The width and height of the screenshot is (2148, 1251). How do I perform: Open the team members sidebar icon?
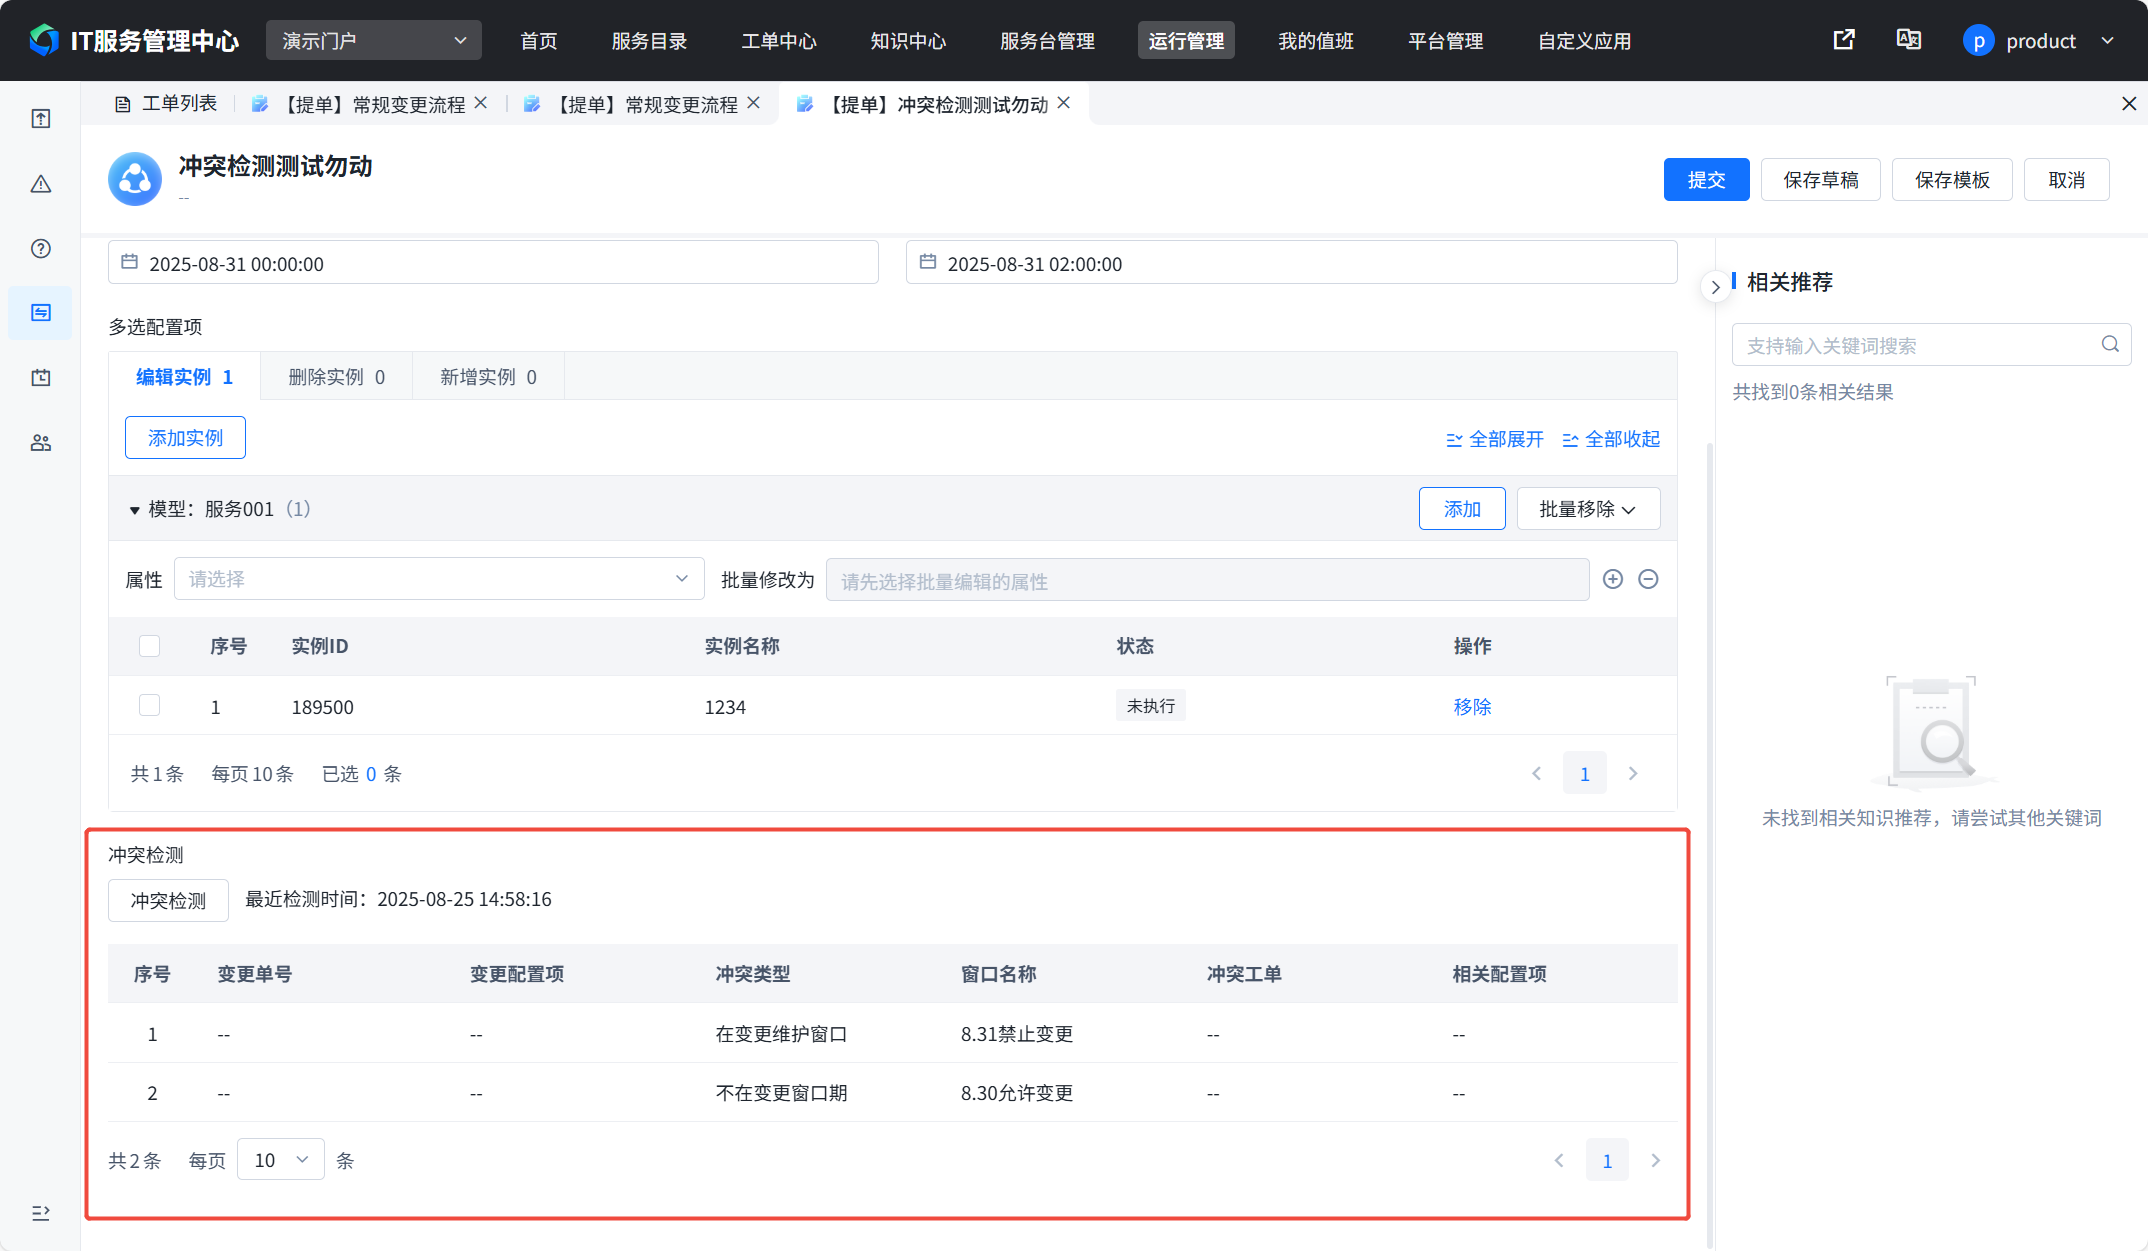[x=41, y=443]
